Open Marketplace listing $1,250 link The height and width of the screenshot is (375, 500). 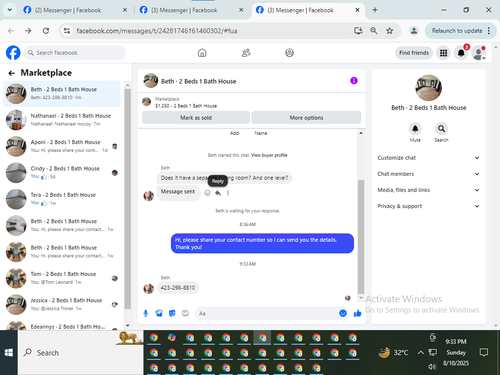186,106
